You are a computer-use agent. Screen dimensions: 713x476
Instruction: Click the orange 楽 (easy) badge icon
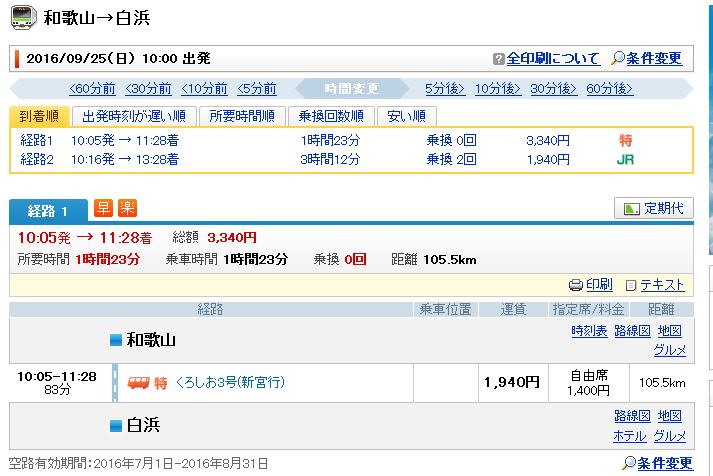coord(127,208)
